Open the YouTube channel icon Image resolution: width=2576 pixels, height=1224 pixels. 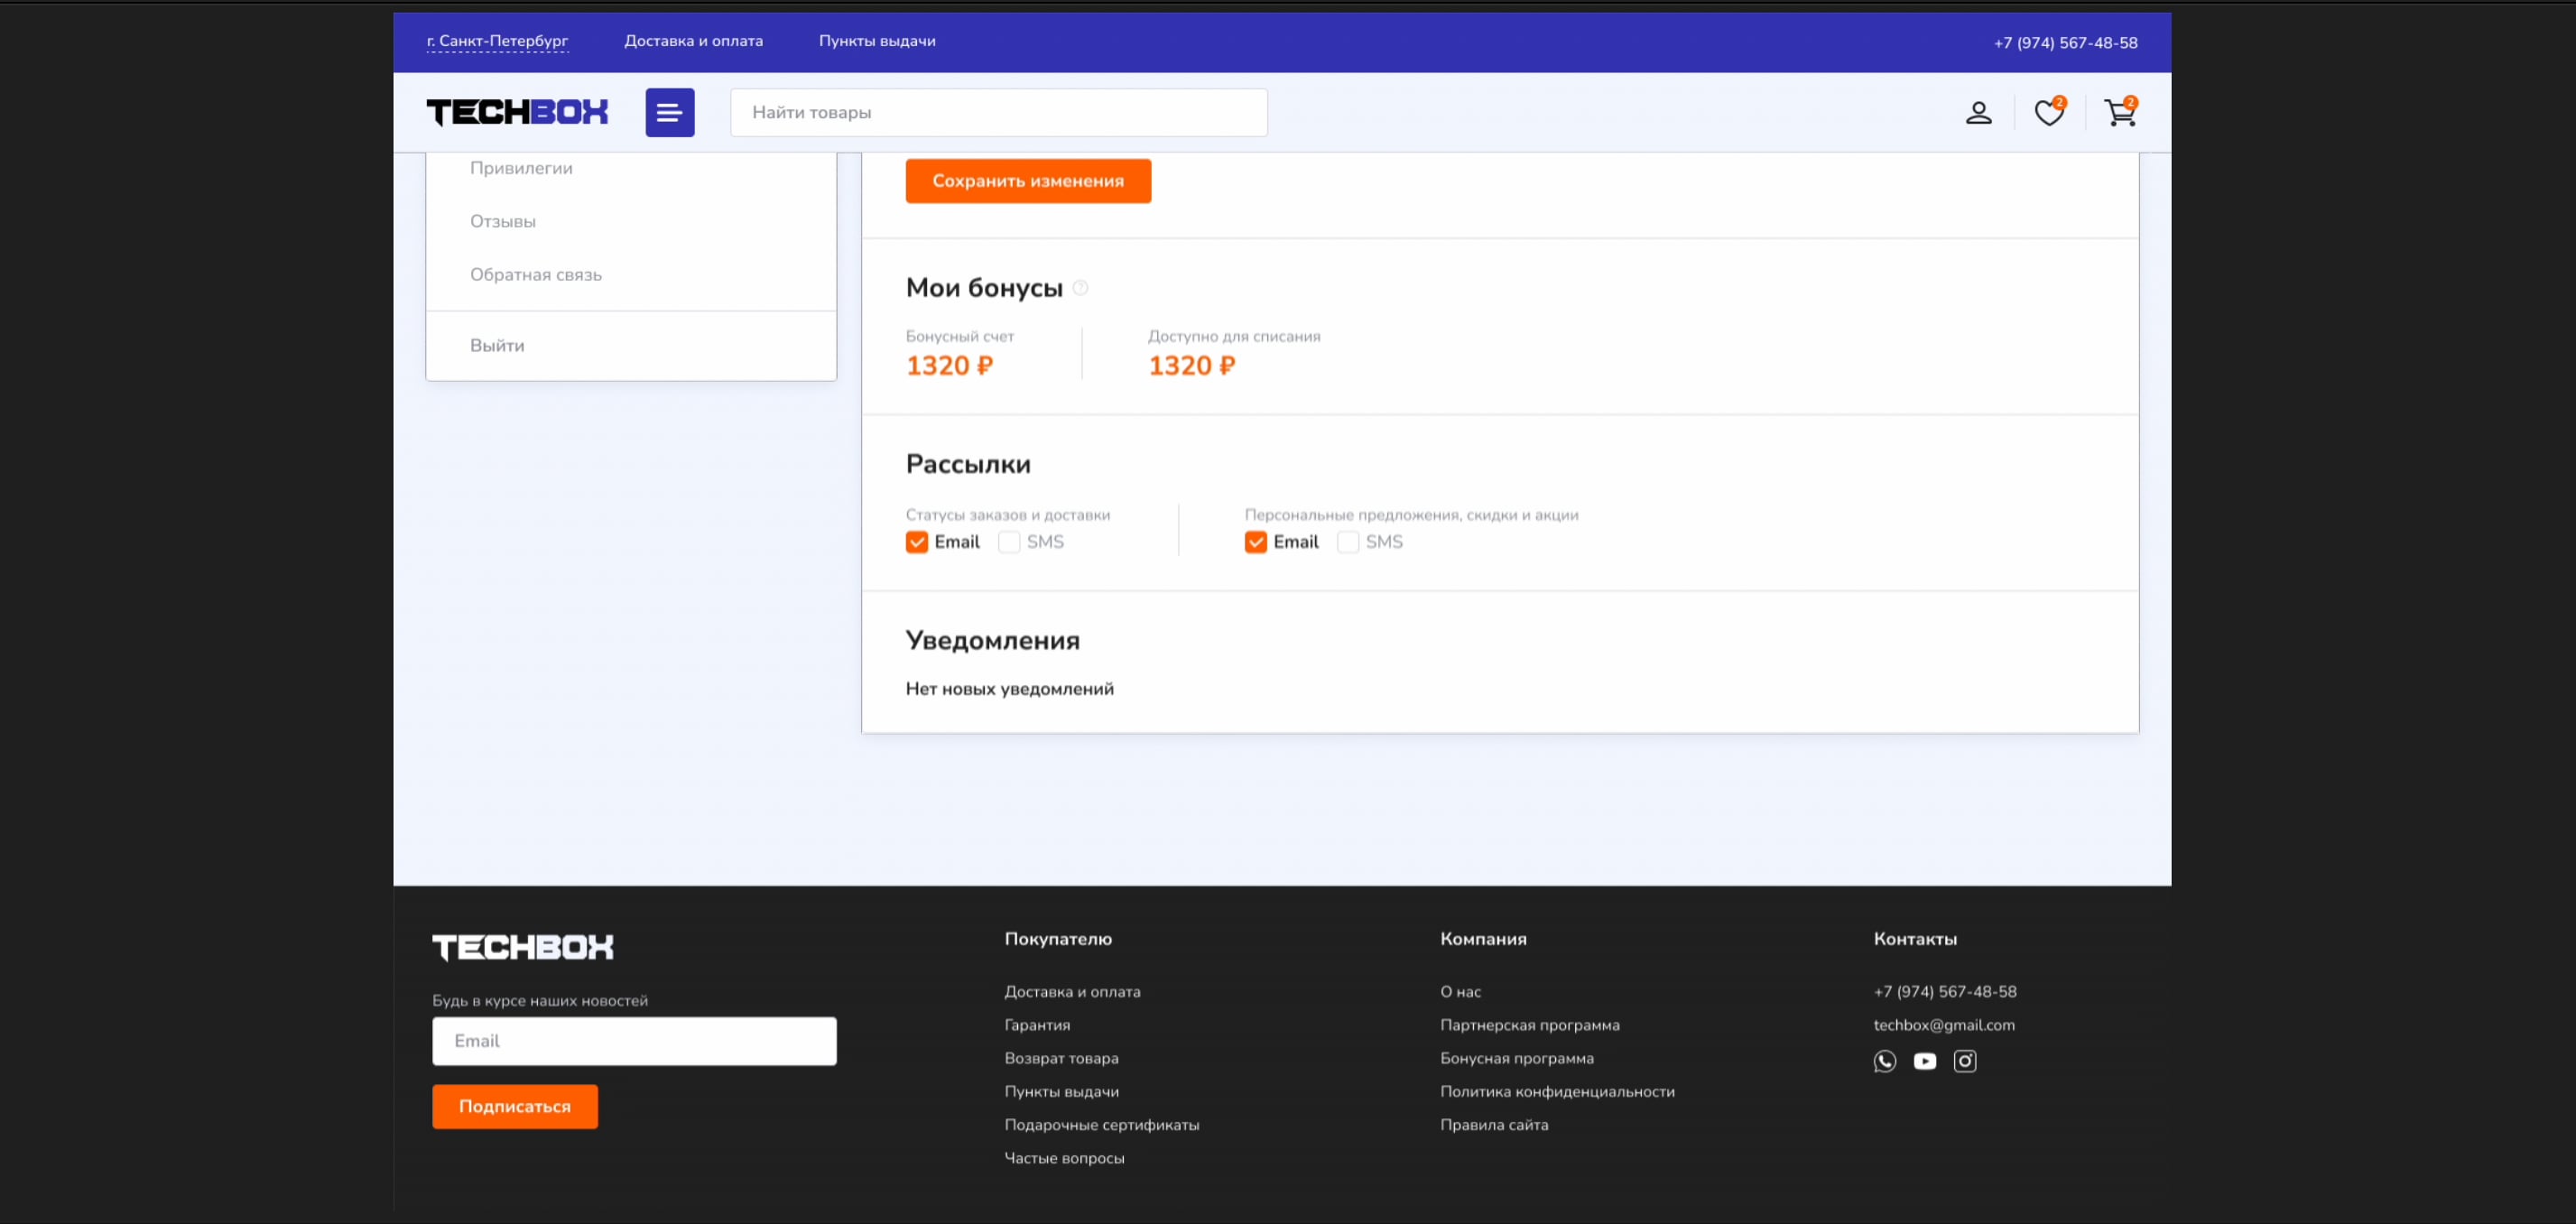pos(1924,1061)
